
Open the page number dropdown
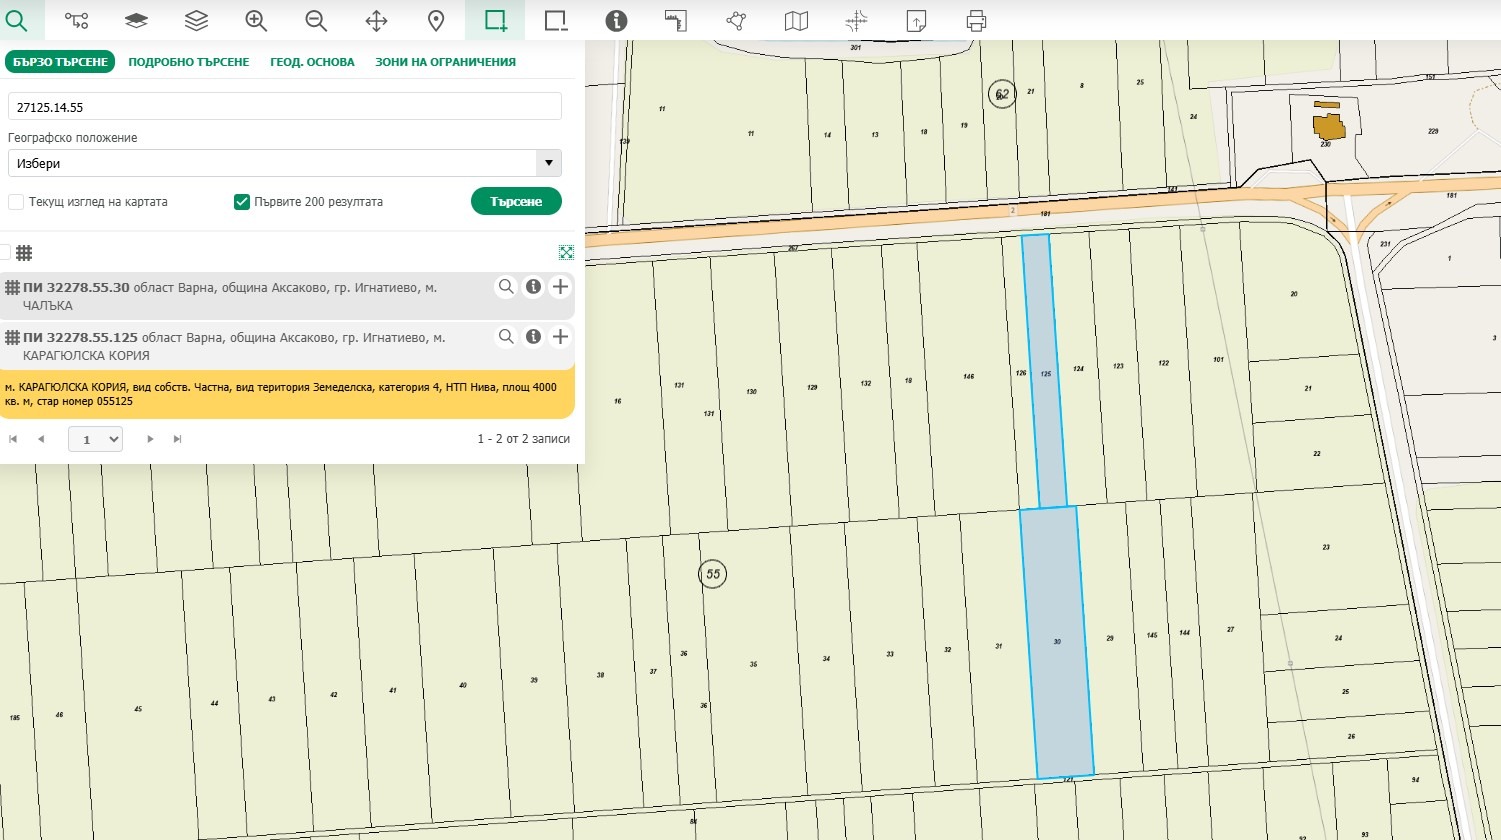95,439
